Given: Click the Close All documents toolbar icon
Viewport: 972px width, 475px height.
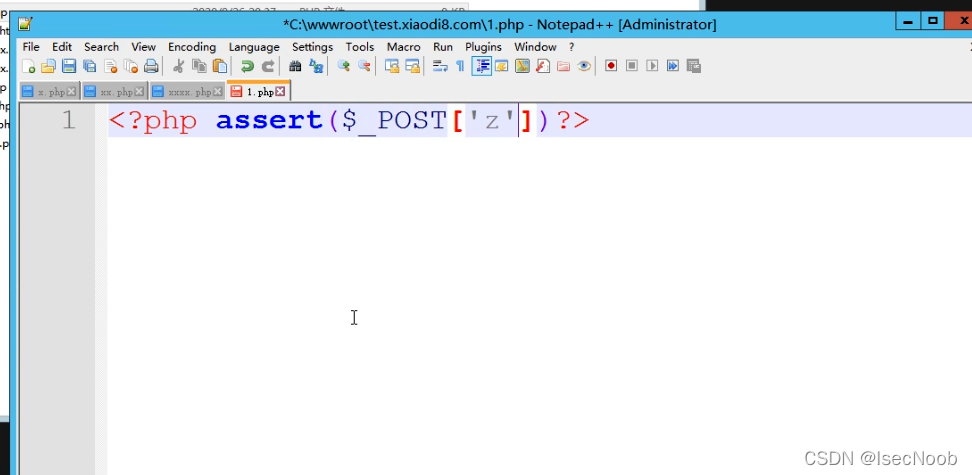Looking at the screenshot, I should (x=131, y=66).
